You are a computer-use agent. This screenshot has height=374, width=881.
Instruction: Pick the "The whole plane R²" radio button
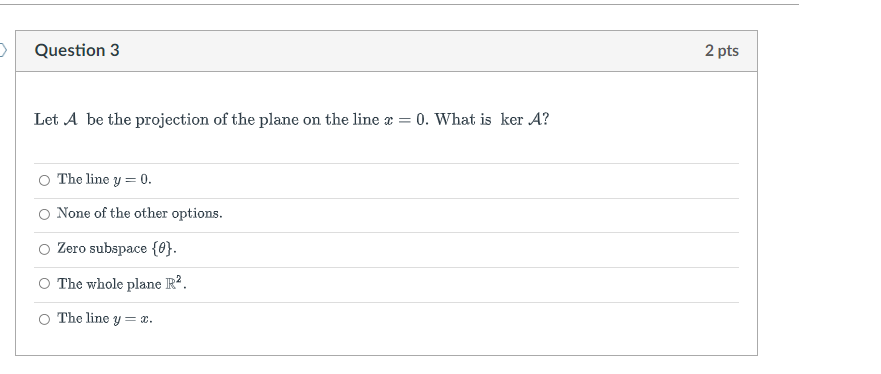[44, 284]
